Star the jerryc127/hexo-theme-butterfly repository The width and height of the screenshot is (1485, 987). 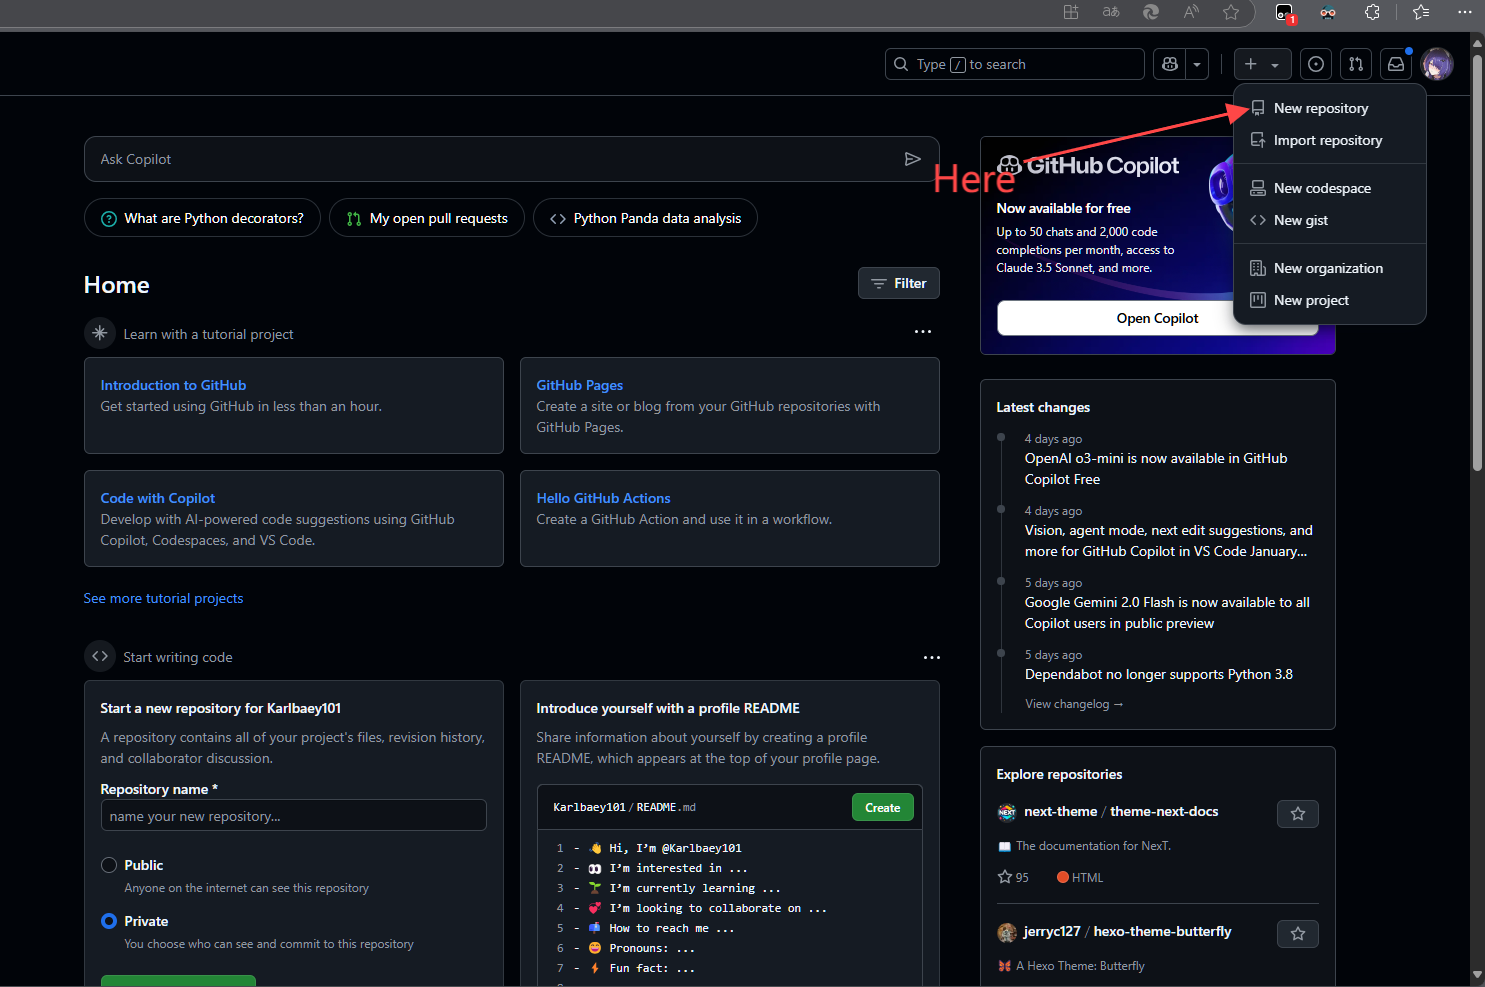pos(1297,934)
